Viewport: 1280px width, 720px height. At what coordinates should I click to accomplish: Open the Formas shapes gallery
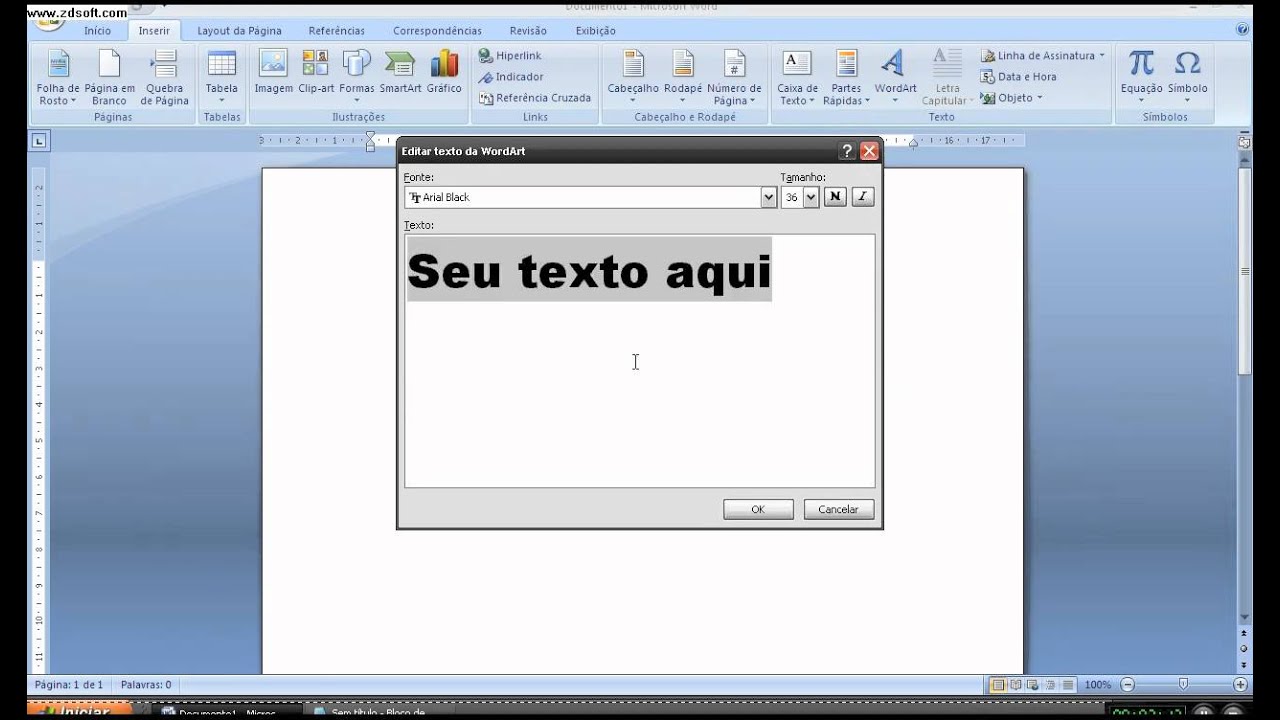coord(357,76)
